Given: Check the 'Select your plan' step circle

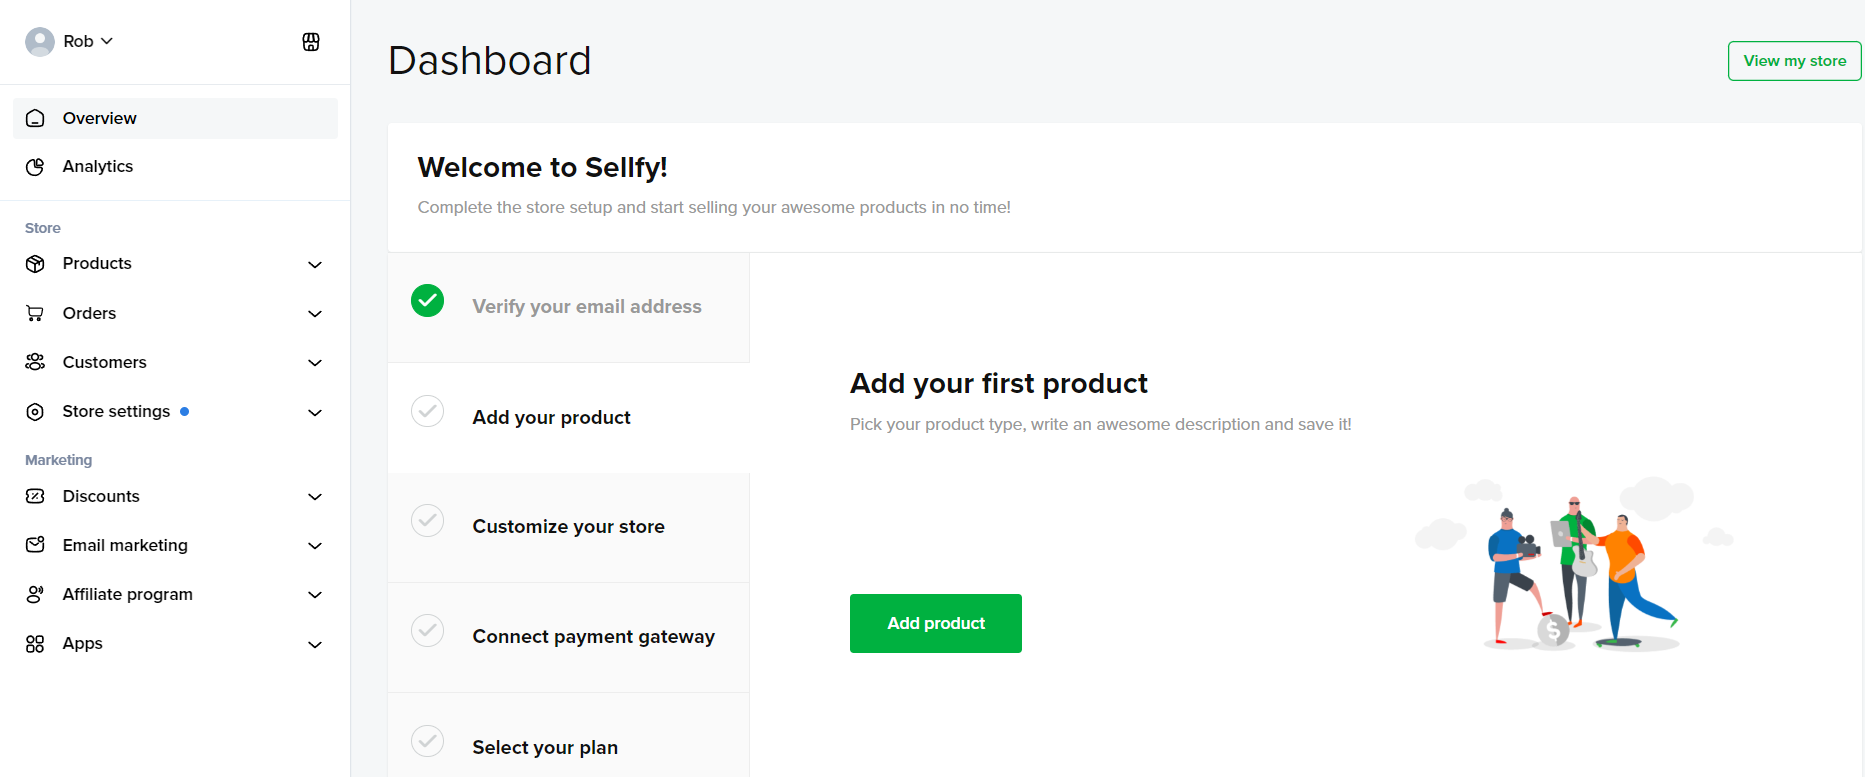Looking at the screenshot, I should pos(427,741).
